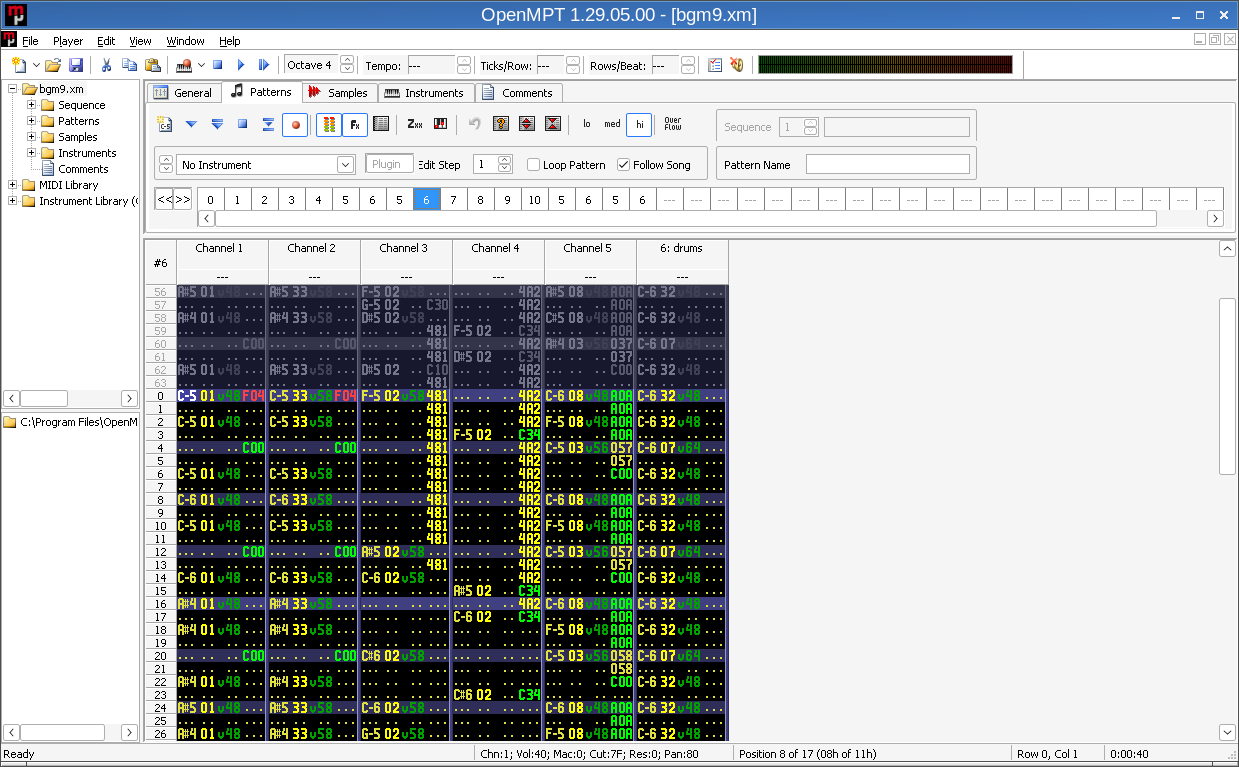Click the question-mark pattern info icon
This screenshot has height=767, width=1239.
[x=501, y=124]
